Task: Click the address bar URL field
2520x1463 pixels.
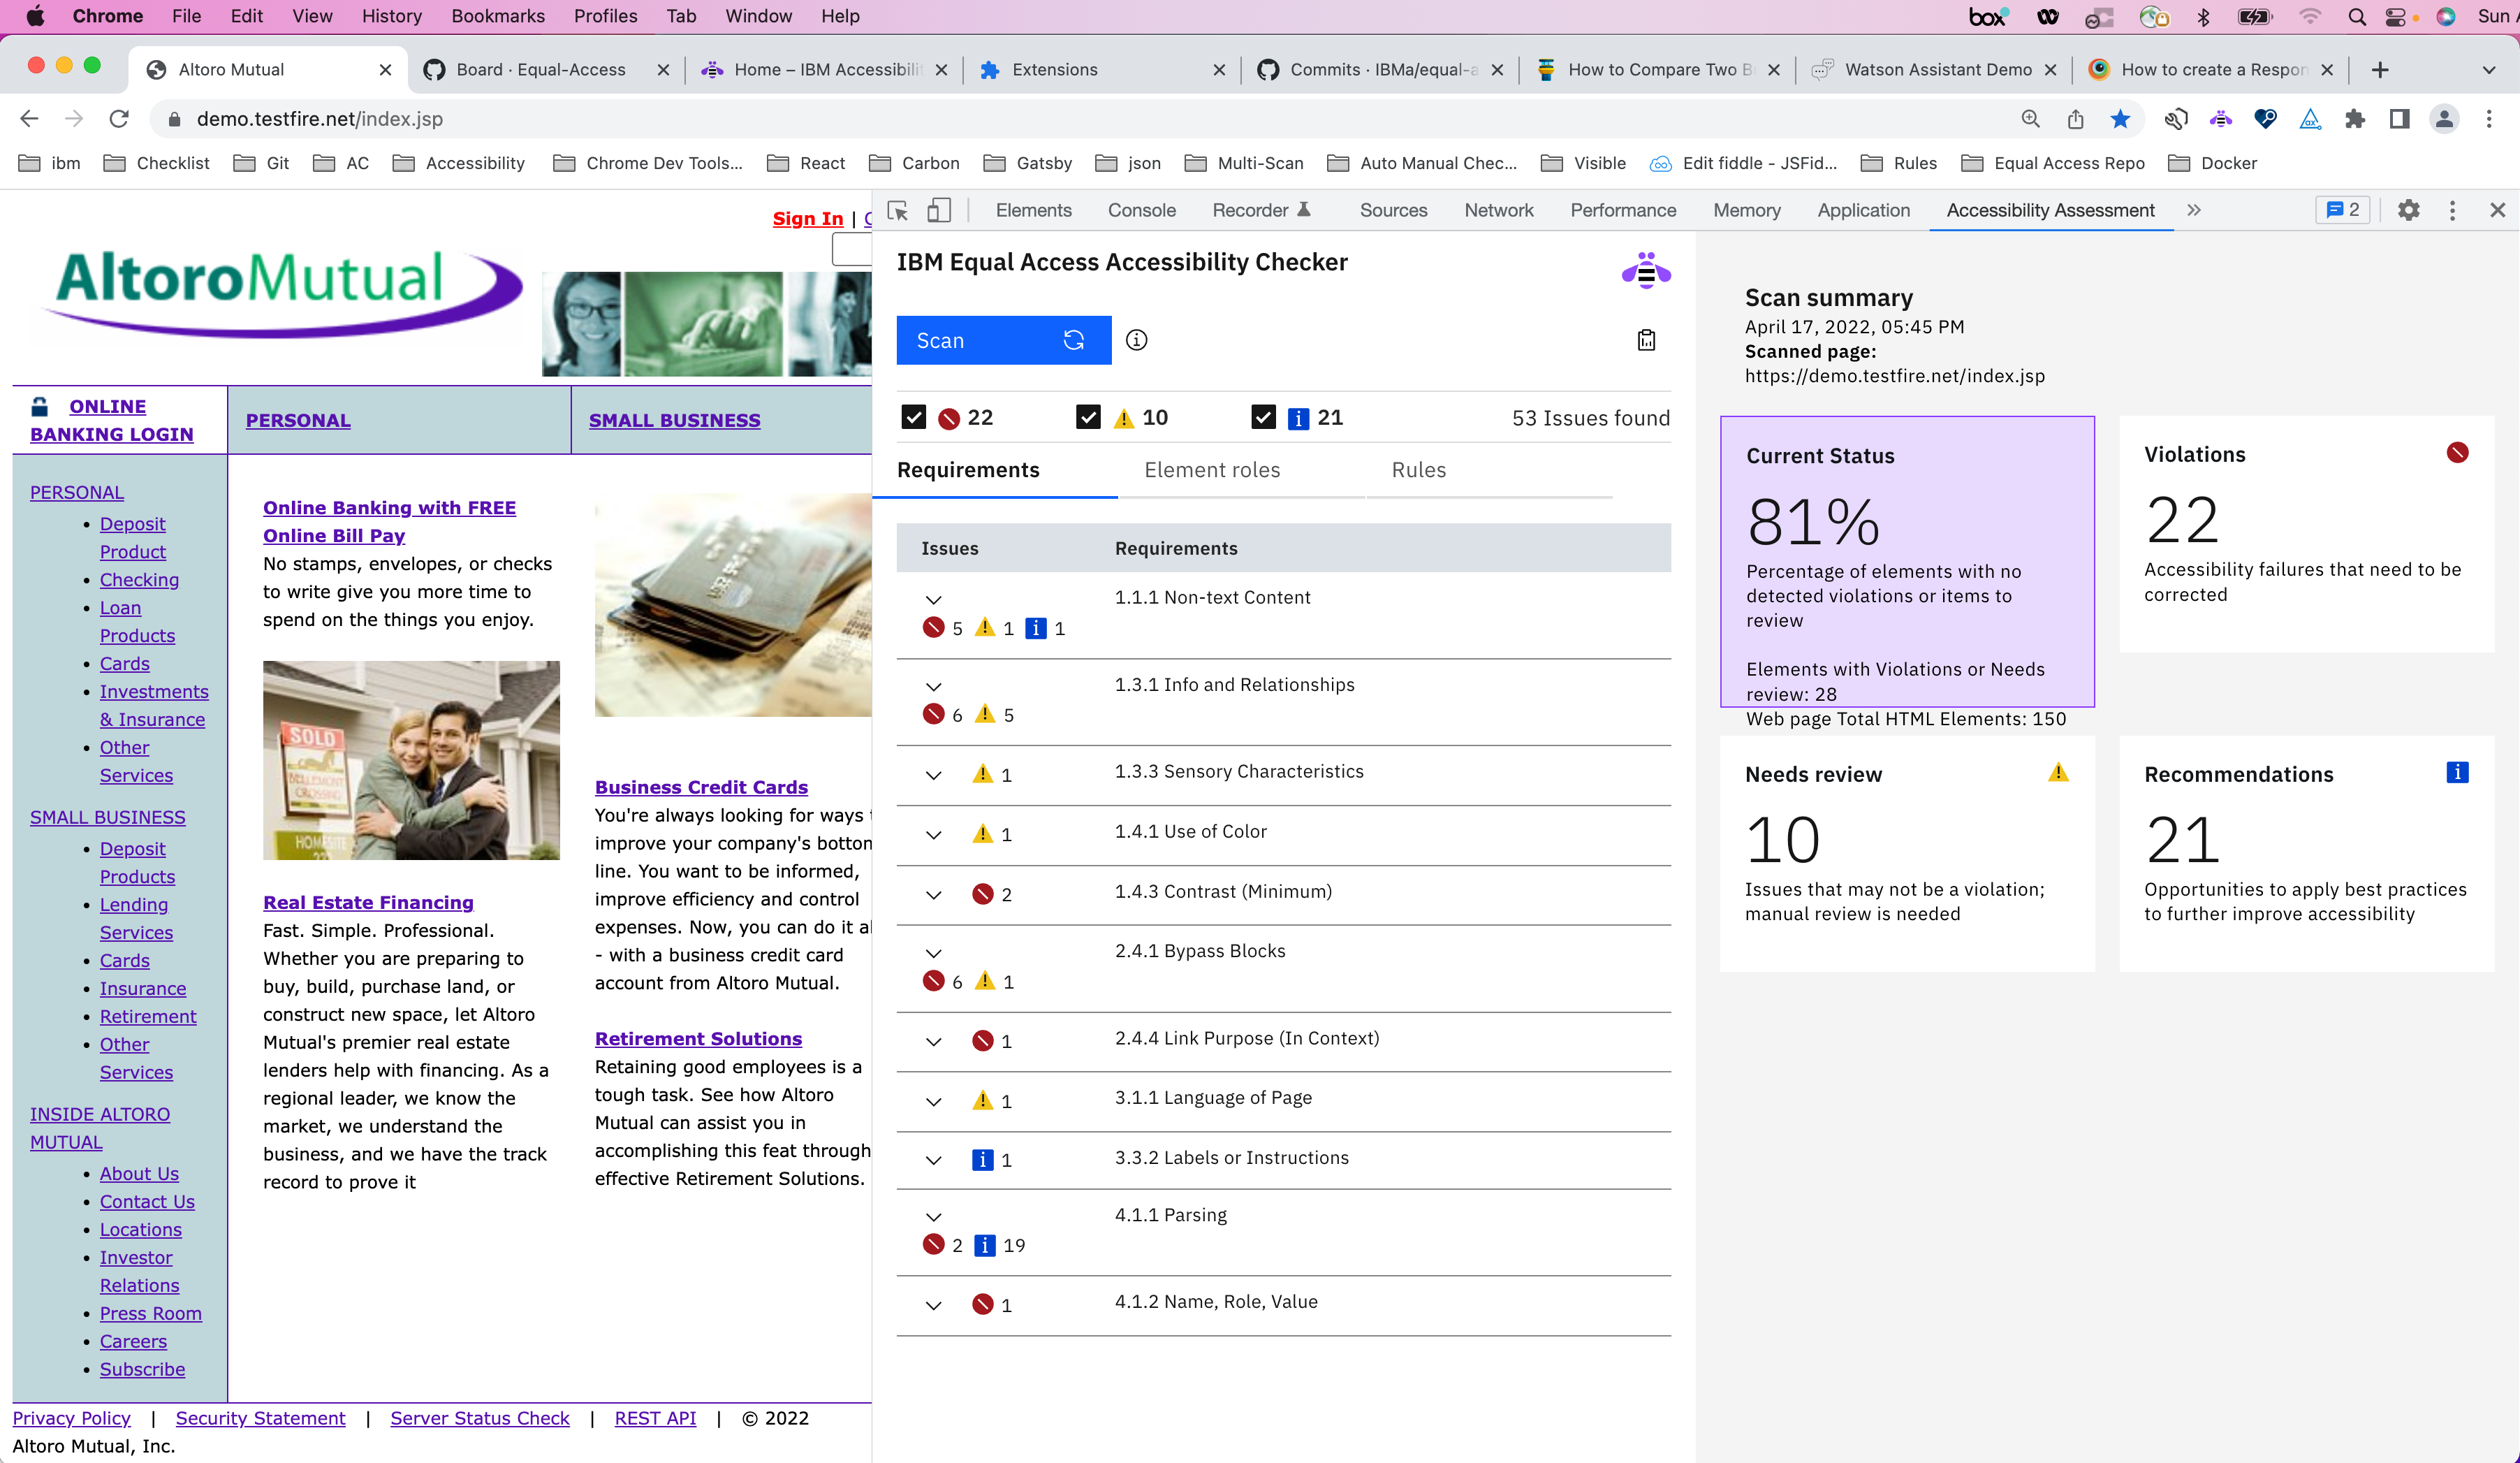Action: coord(1080,119)
